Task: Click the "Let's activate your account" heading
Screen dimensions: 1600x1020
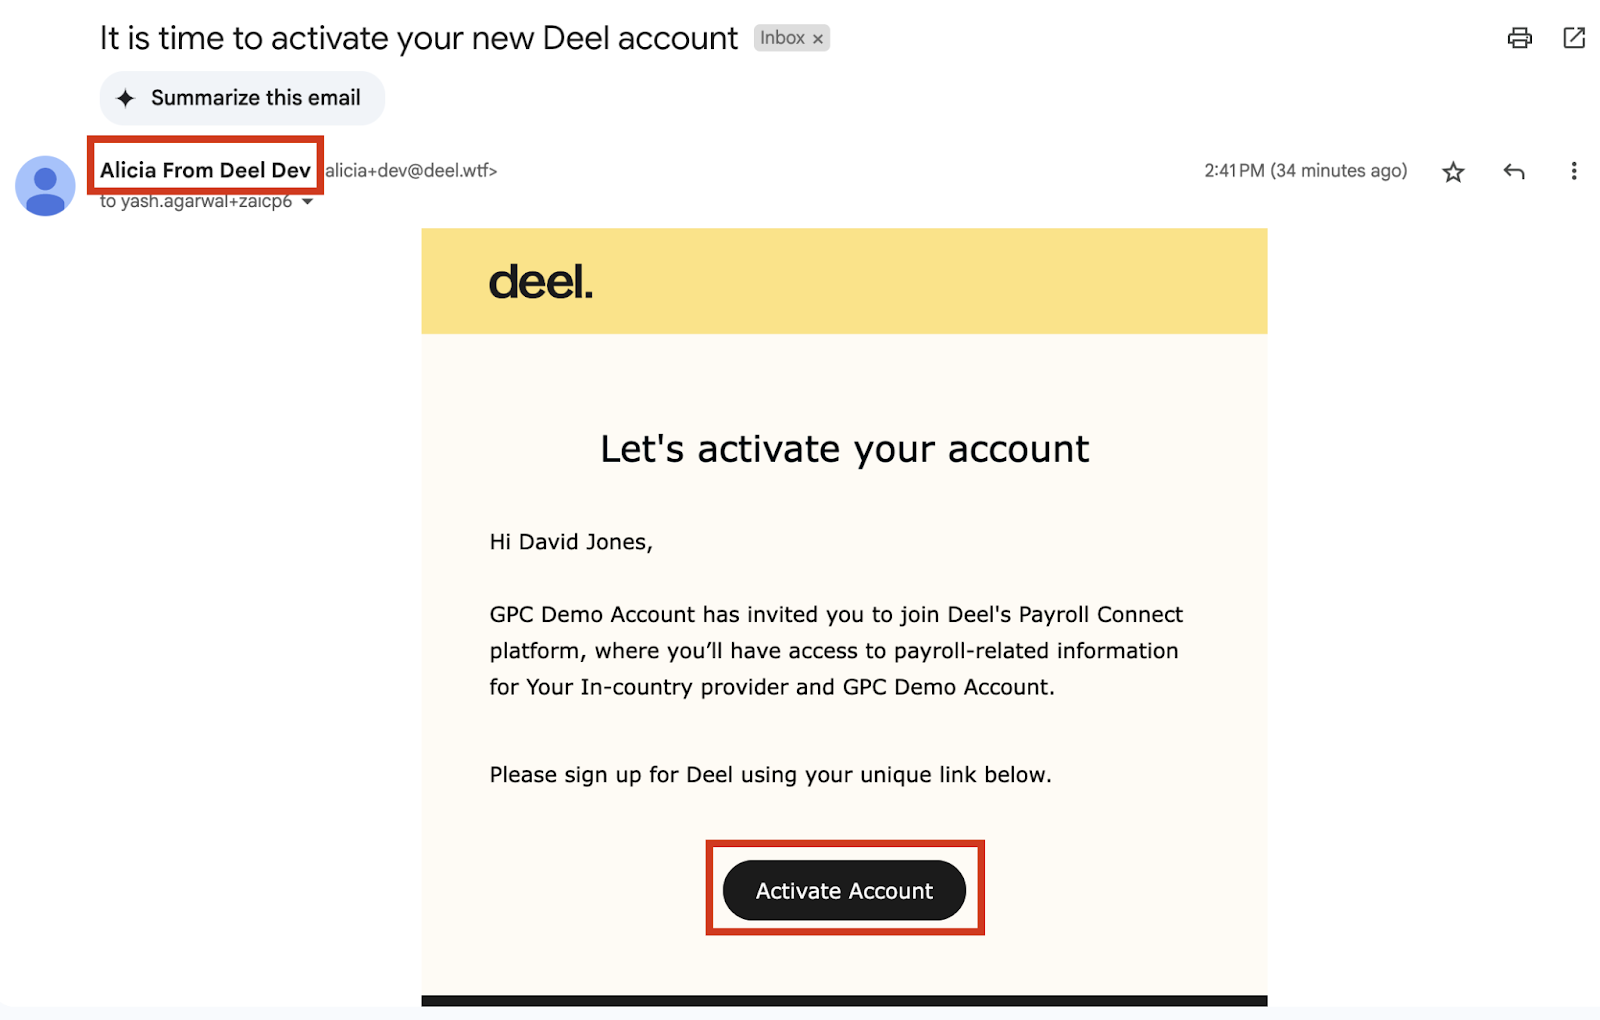Action: (x=844, y=449)
